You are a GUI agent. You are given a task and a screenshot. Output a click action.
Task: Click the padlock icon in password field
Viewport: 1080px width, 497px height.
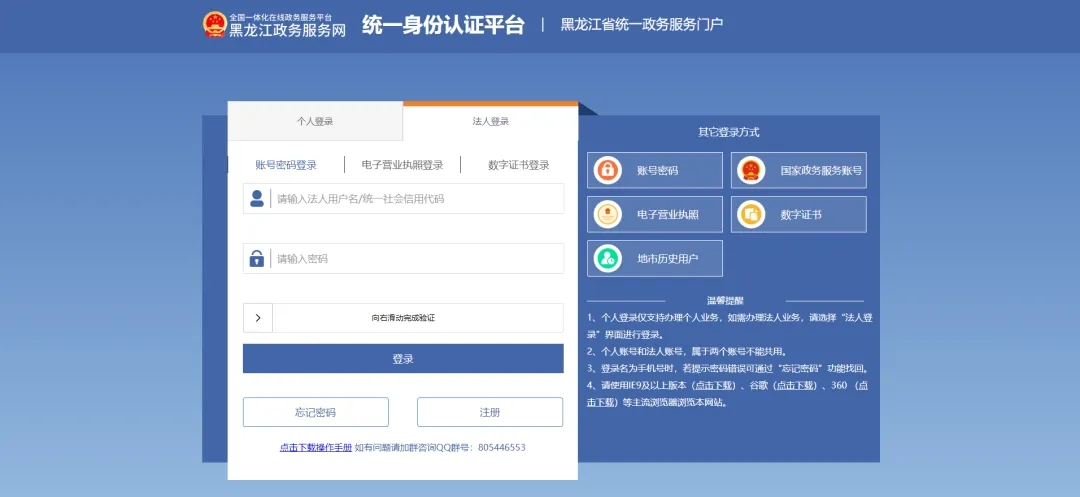click(x=257, y=258)
